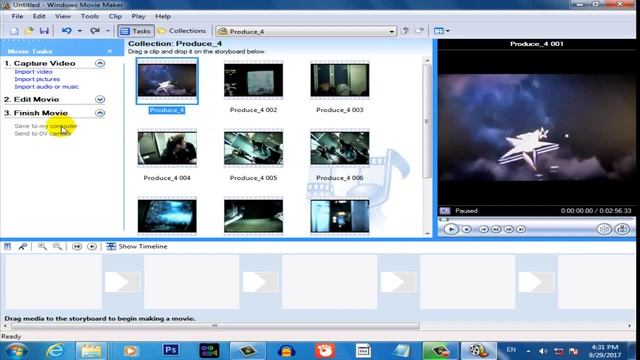Open the Produce_4 collection combo box
The height and width of the screenshot is (360, 640).
click(306, 31)
